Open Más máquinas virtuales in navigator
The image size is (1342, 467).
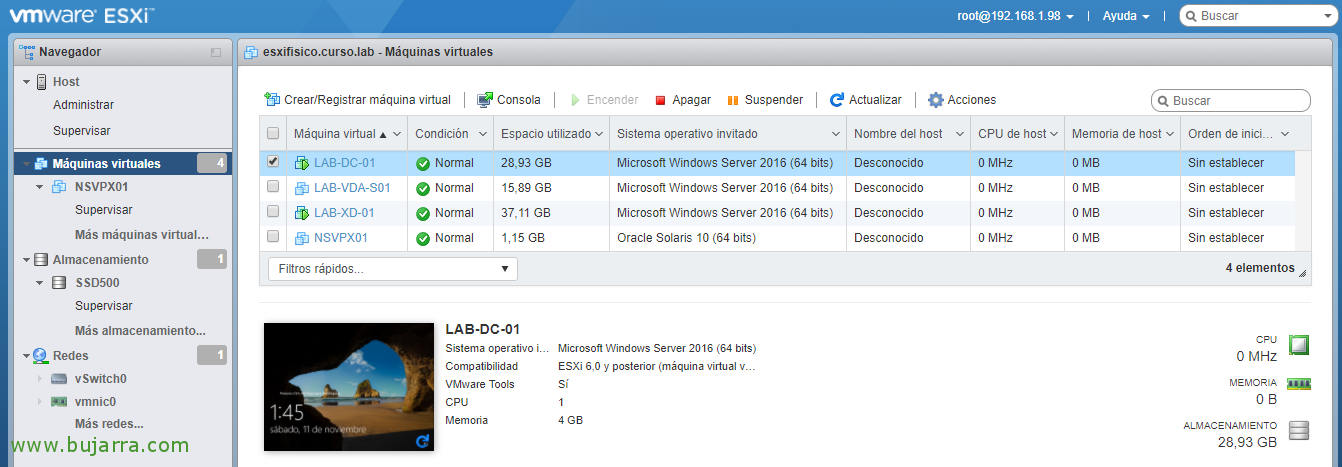142,235
